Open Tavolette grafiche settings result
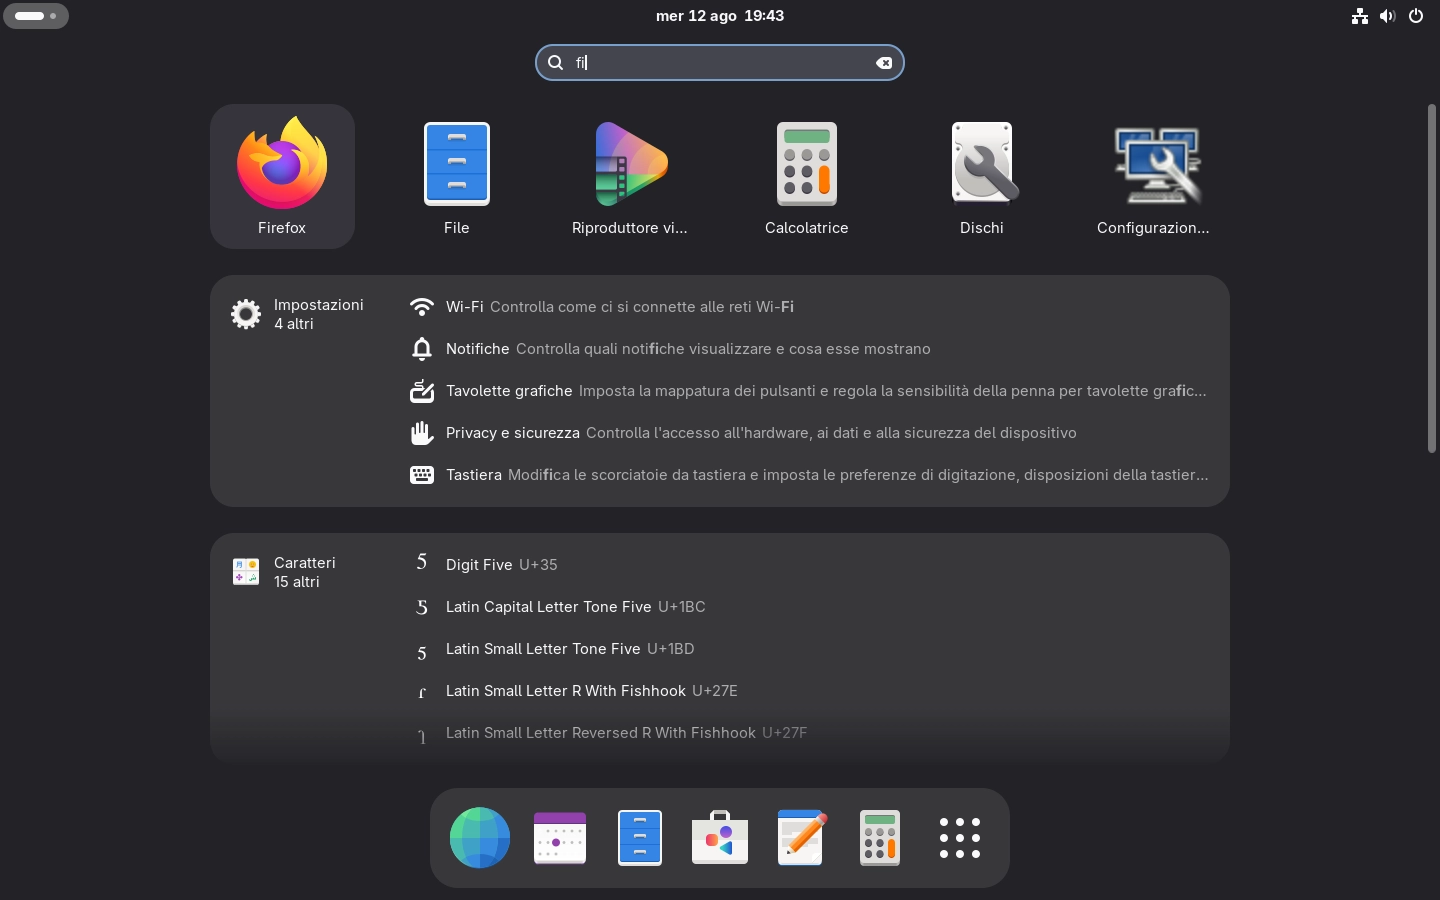Screen dimensions: 1440x900 tap(809, 391)
